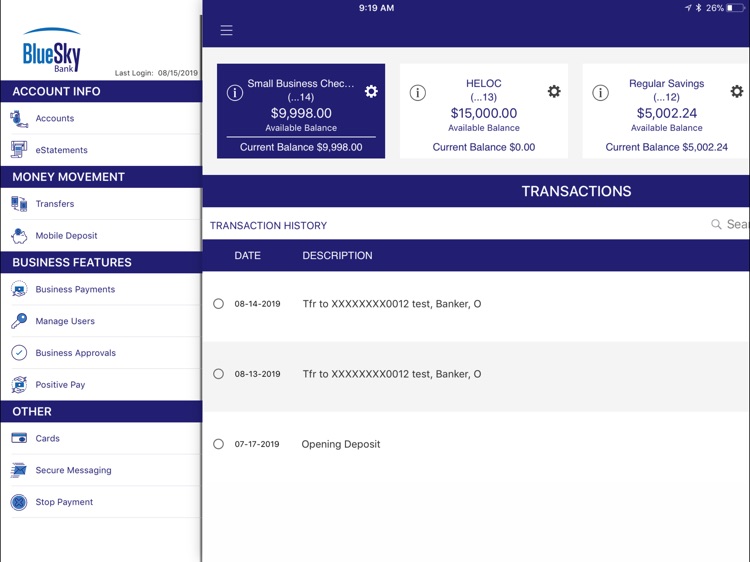Image resolution: width=750 pixels, height=562 pixels.
Task: Go to Transfers menu item
Action: 101,204
